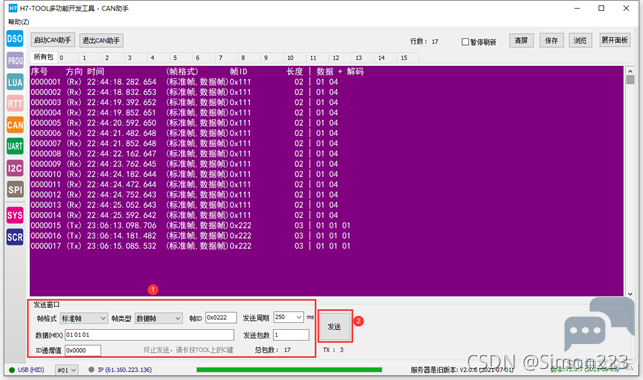This screenshot has height=380, width=643.
Task: Click the 保存 save button
Action: (552, 40)
